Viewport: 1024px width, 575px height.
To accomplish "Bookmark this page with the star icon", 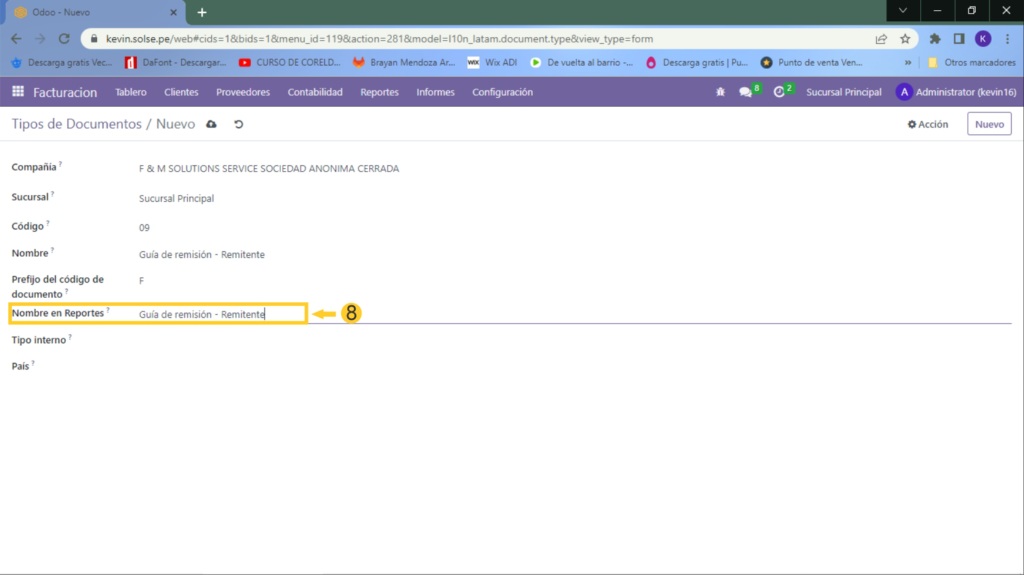I will [x=905, y=39].
